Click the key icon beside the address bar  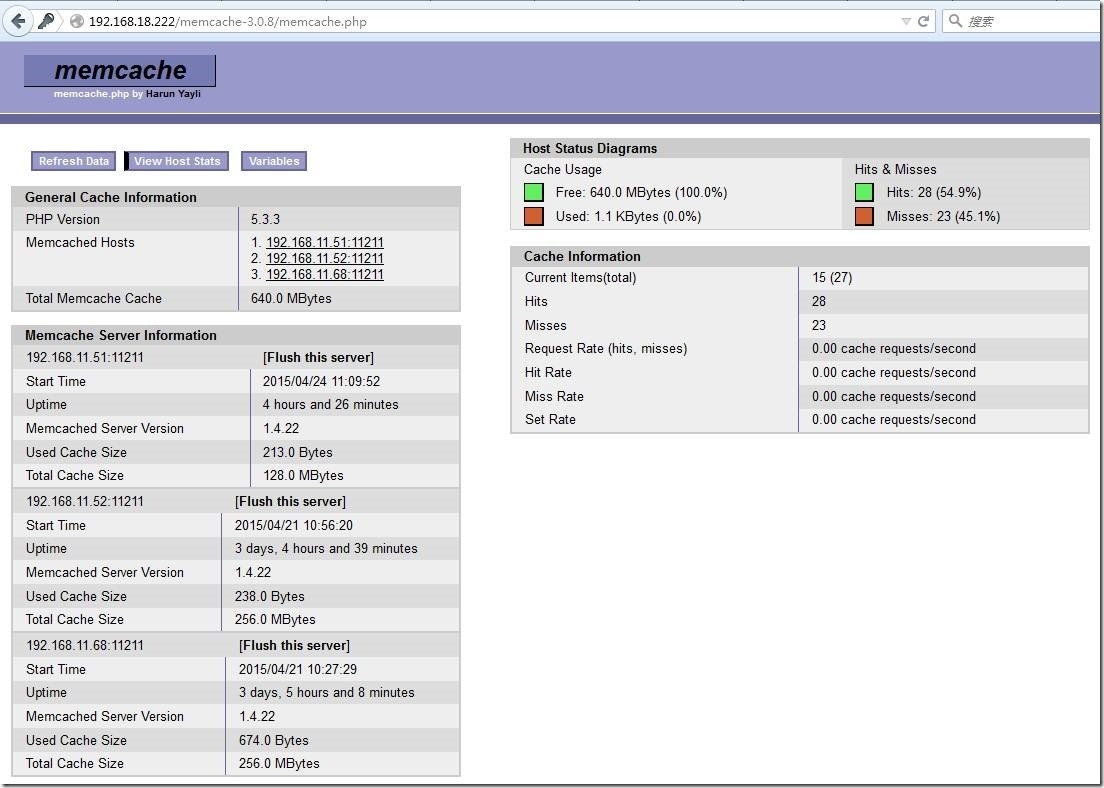[x=46, y=21]
